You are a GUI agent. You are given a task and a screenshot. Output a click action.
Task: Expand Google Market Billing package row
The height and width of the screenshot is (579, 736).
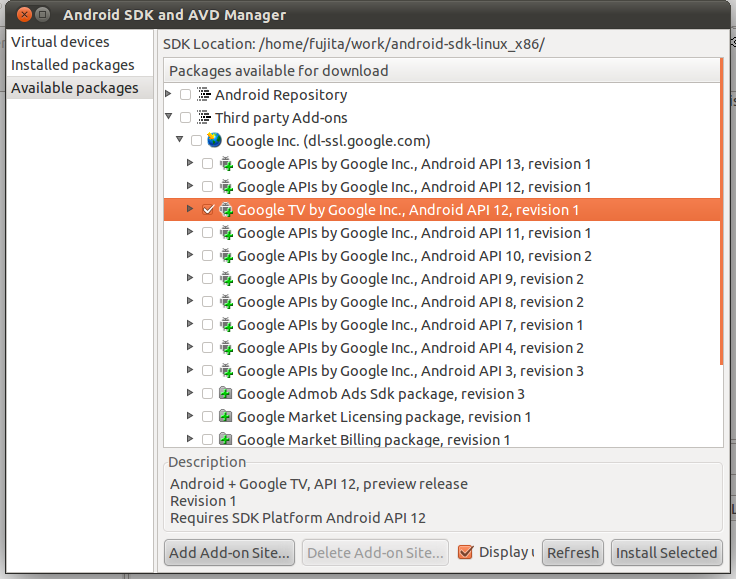pyautogui.click(x=190, y=439)
